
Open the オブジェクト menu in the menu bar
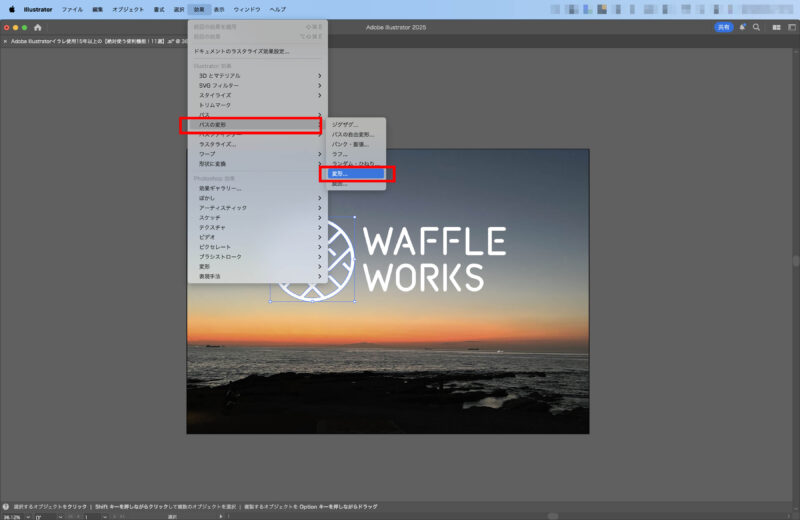coord(127,9)
